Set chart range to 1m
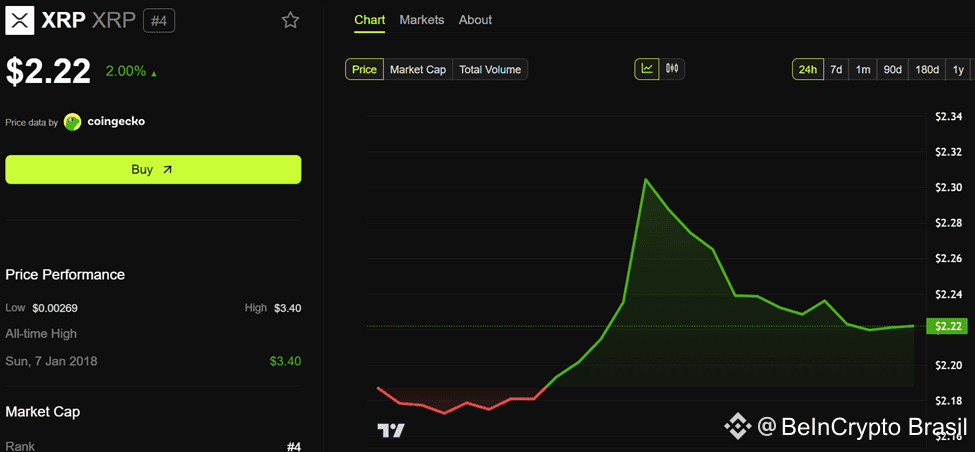The height and width of the screenshot is (452, 975). point(862,70)
